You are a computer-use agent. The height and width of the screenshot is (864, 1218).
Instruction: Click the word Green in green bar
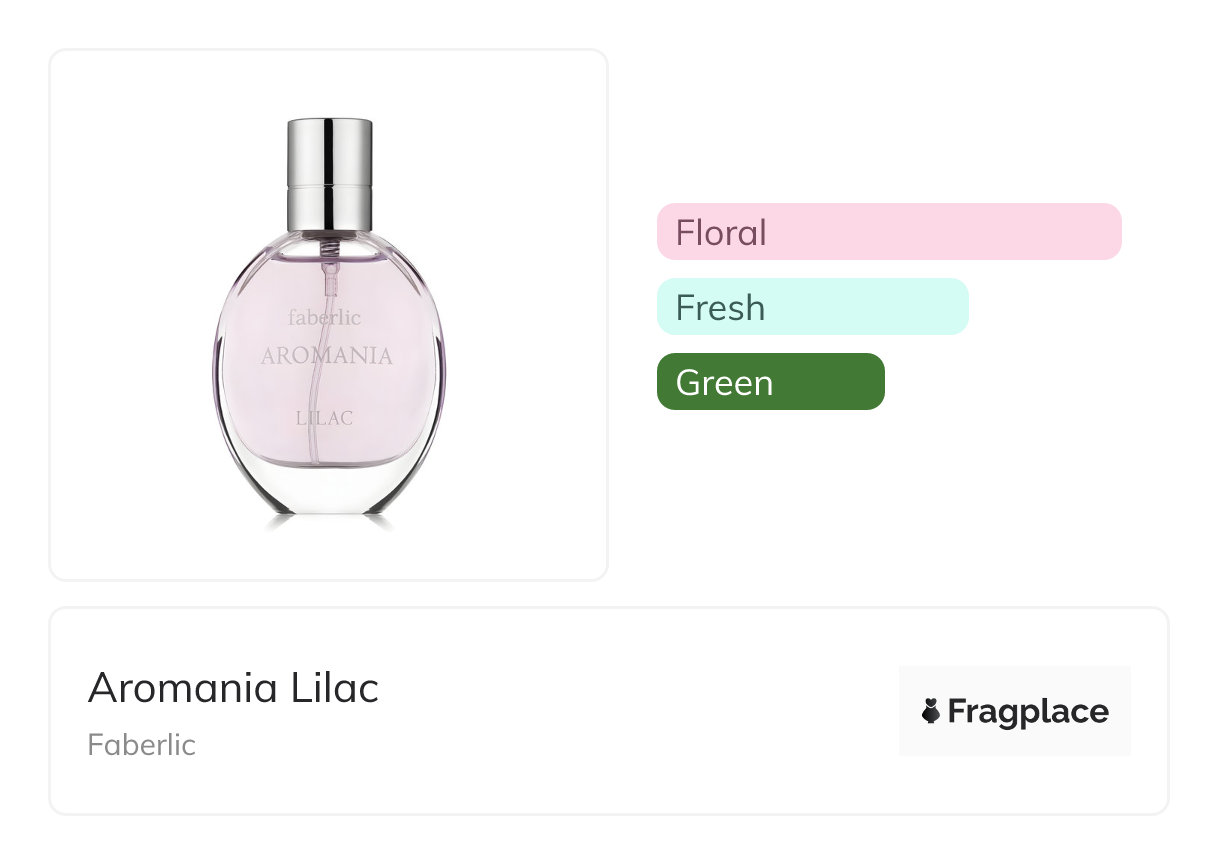pyautogui.click(x=724, y=383)
